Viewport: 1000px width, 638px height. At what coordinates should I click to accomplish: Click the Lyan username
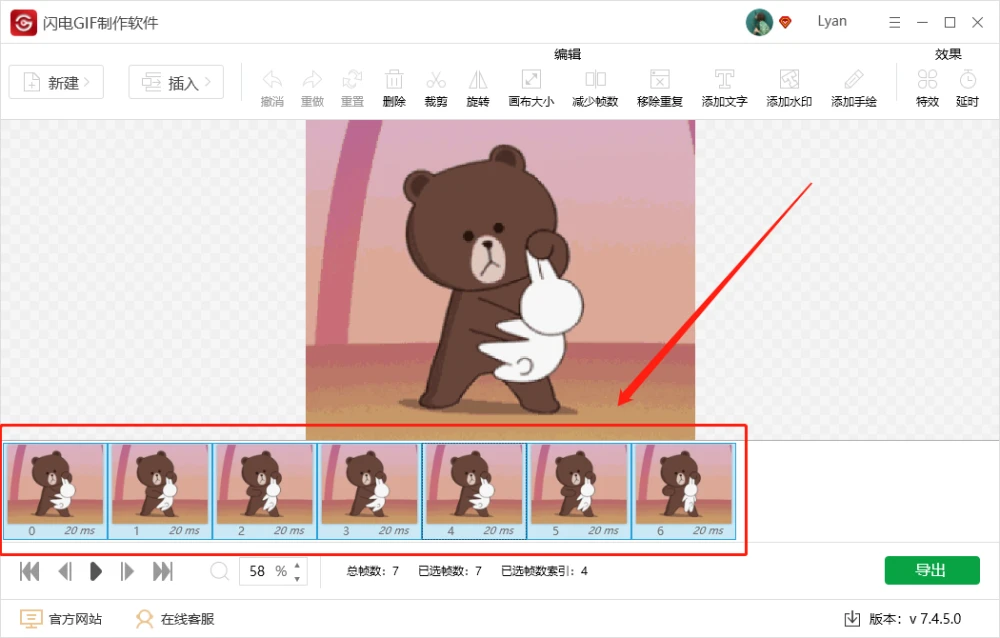click(832, 21)
